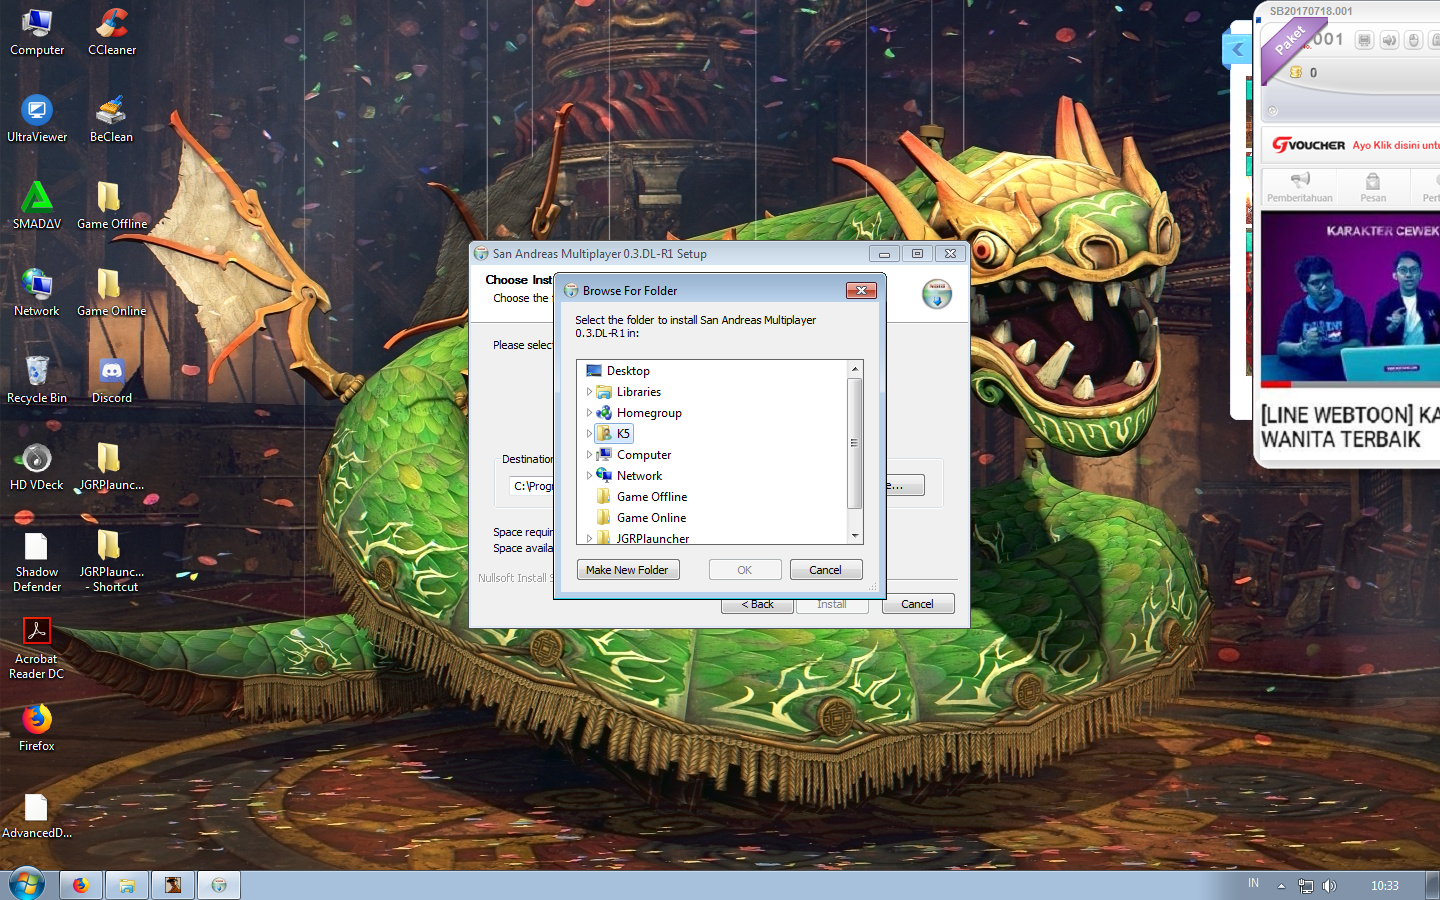The width and height of the screenshot is (1440, 900).
Task: Select Homegroup in the folder tree
Action: 639,413
